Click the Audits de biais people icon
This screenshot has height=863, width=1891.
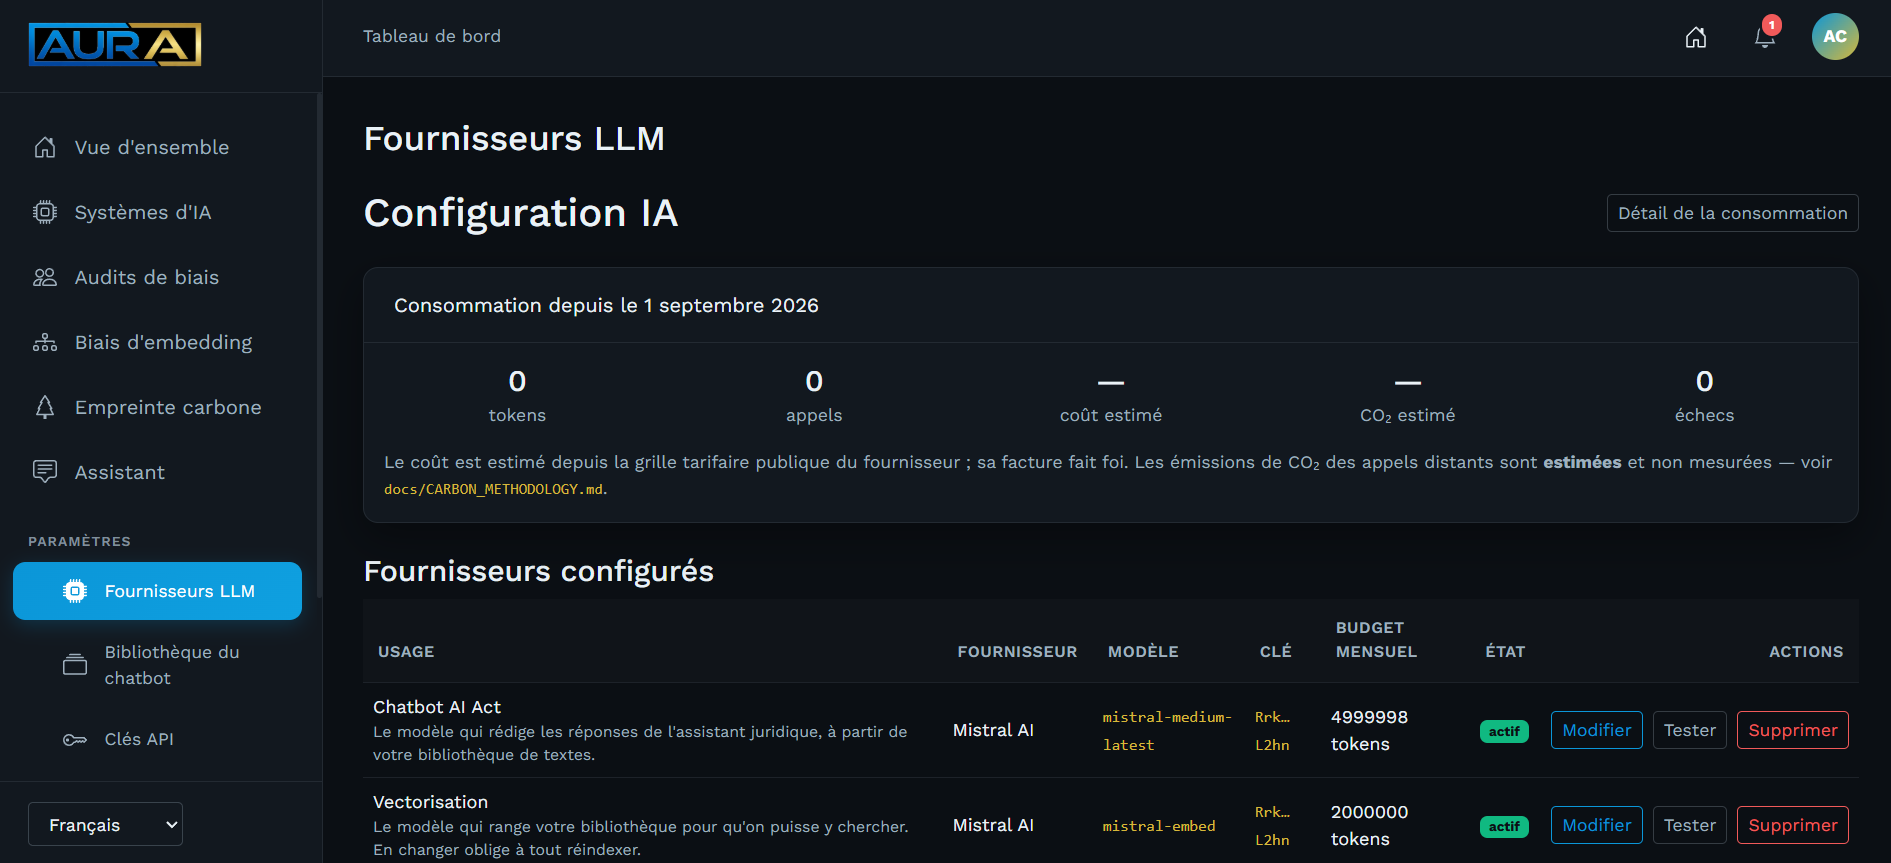45,277
